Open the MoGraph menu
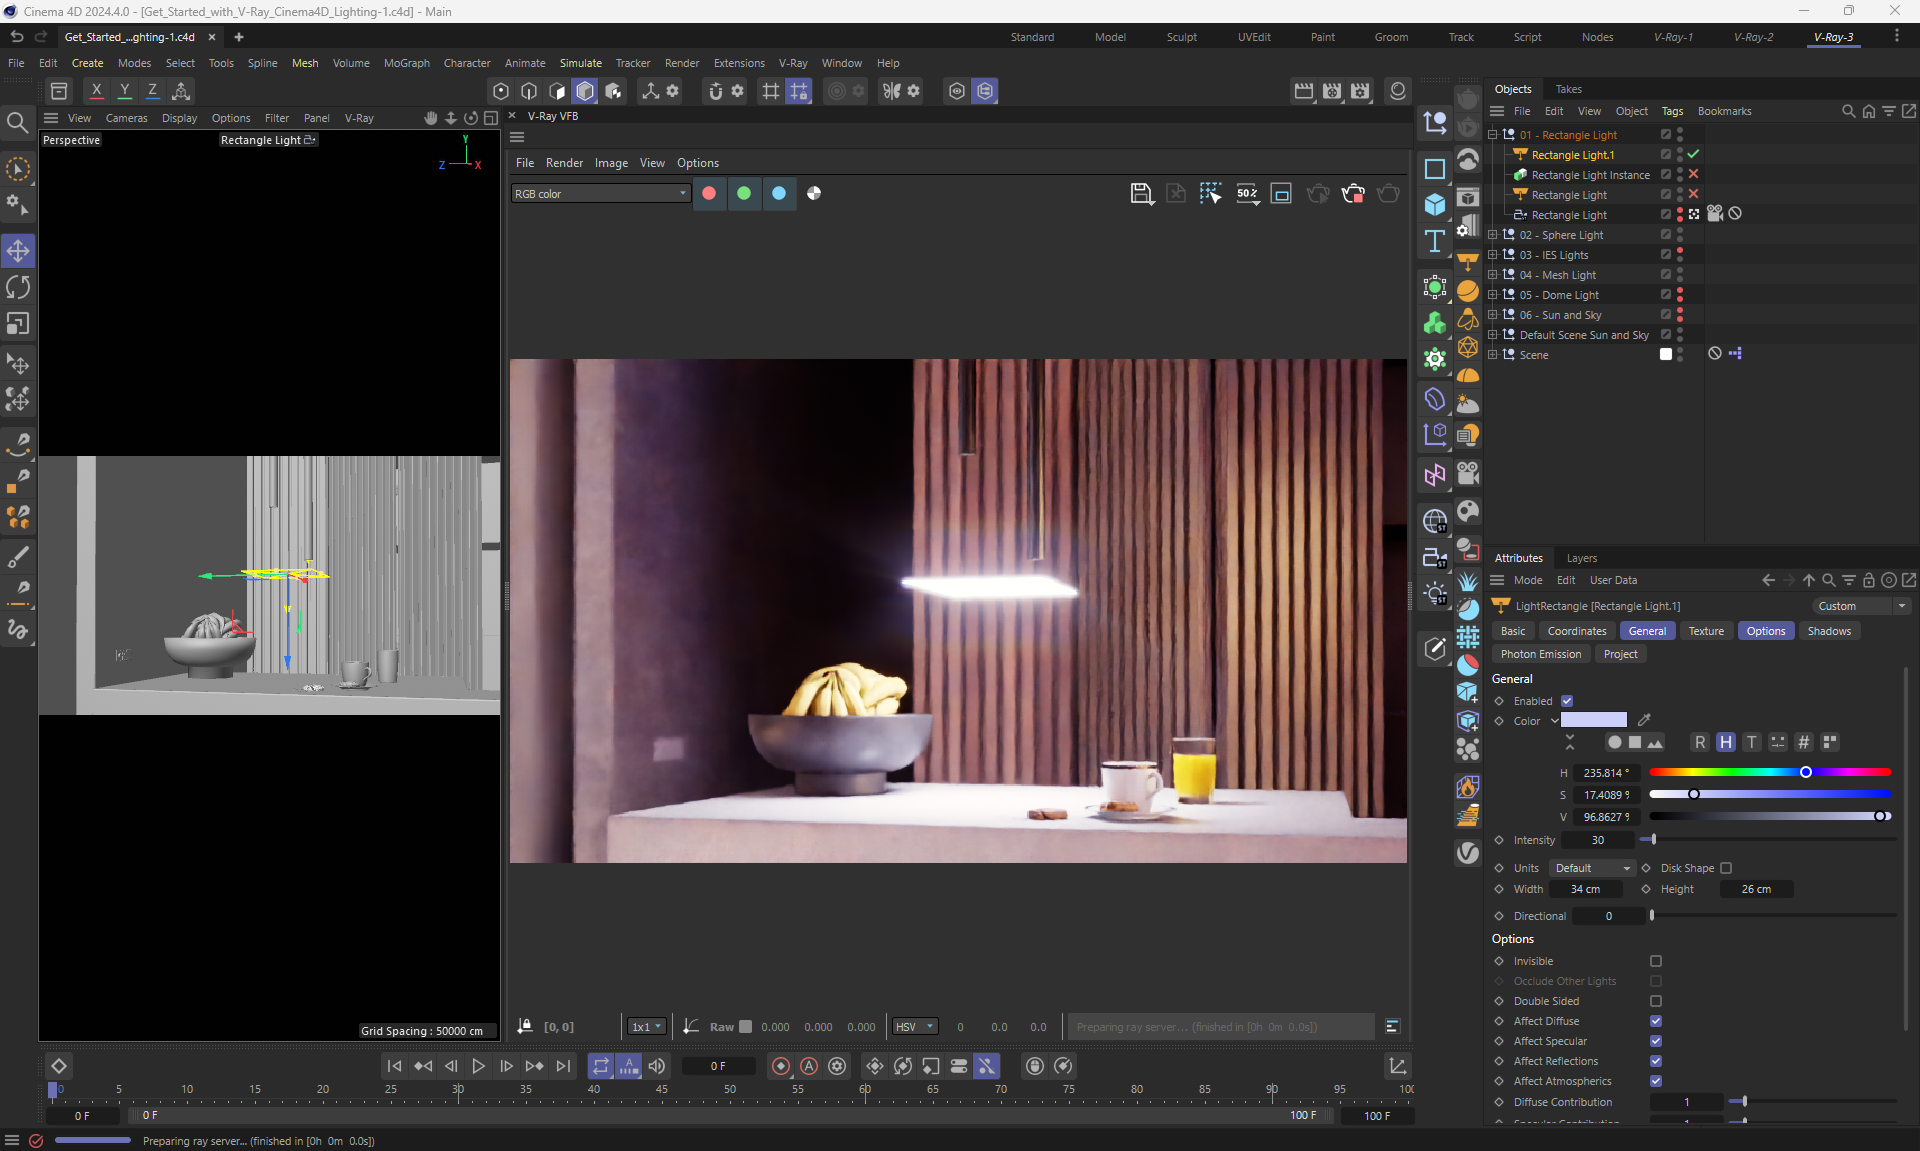The image size is (1920, 1151). pos(406,63)
